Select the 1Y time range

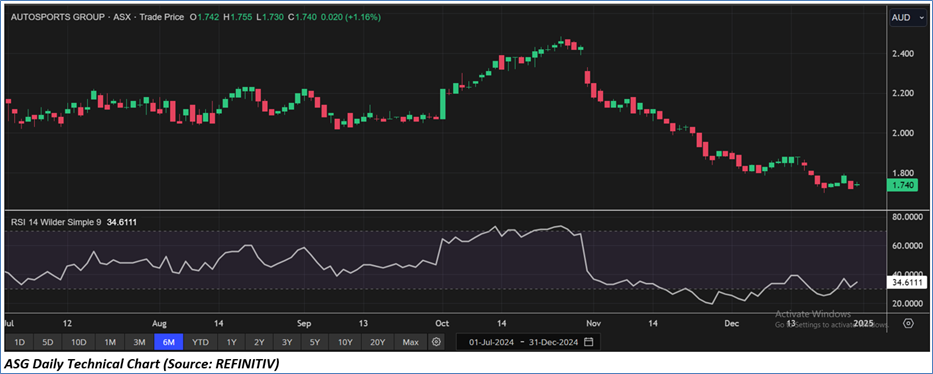click(232, 342)
